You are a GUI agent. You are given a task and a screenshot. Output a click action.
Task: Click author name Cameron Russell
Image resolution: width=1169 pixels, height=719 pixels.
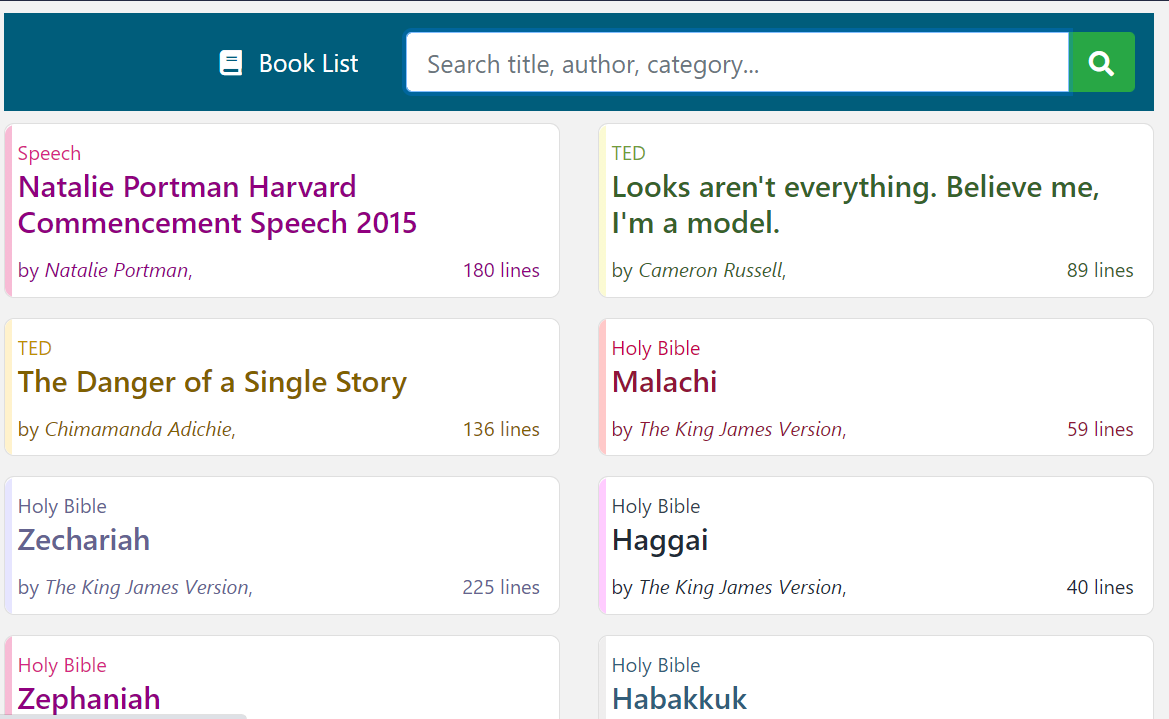tap(710, 270)
